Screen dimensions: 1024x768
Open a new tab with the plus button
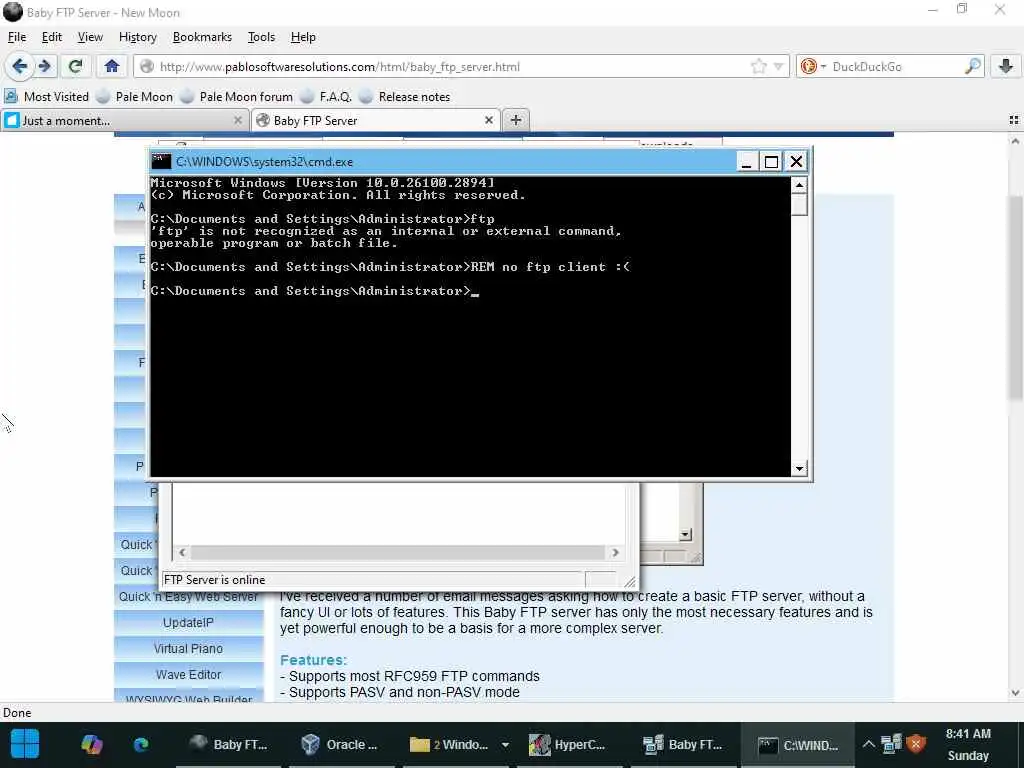pos(516,120)
